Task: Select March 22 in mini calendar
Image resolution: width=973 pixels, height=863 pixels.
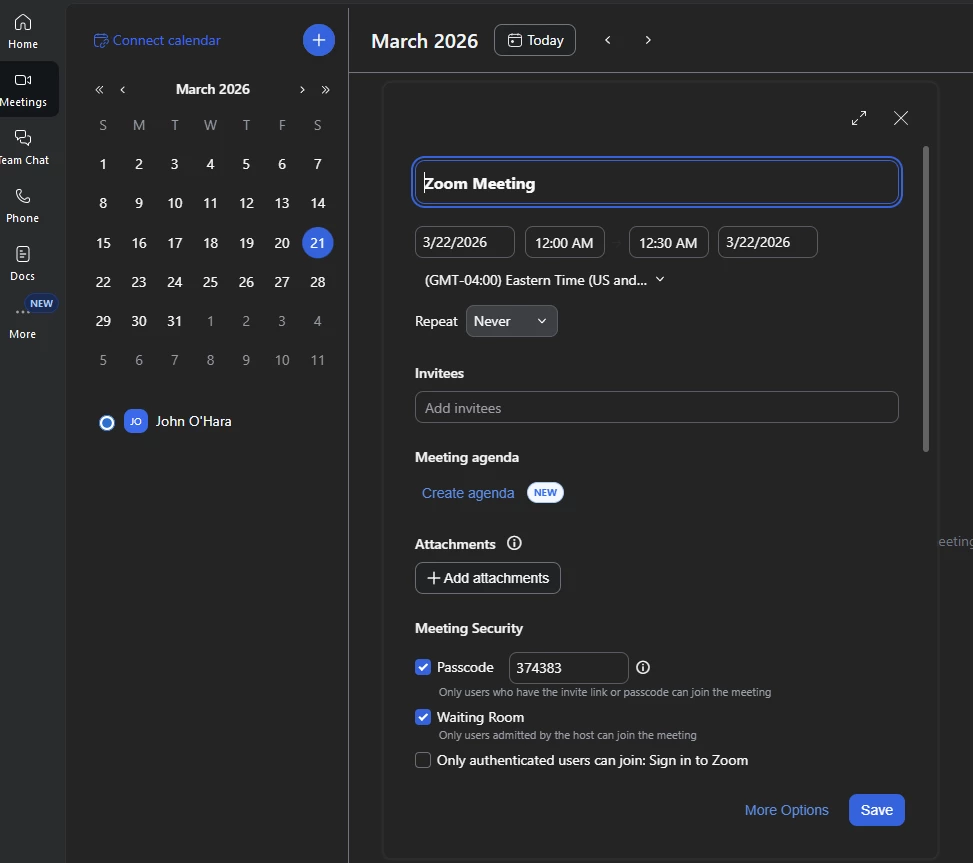Action: tap(103, 282)
